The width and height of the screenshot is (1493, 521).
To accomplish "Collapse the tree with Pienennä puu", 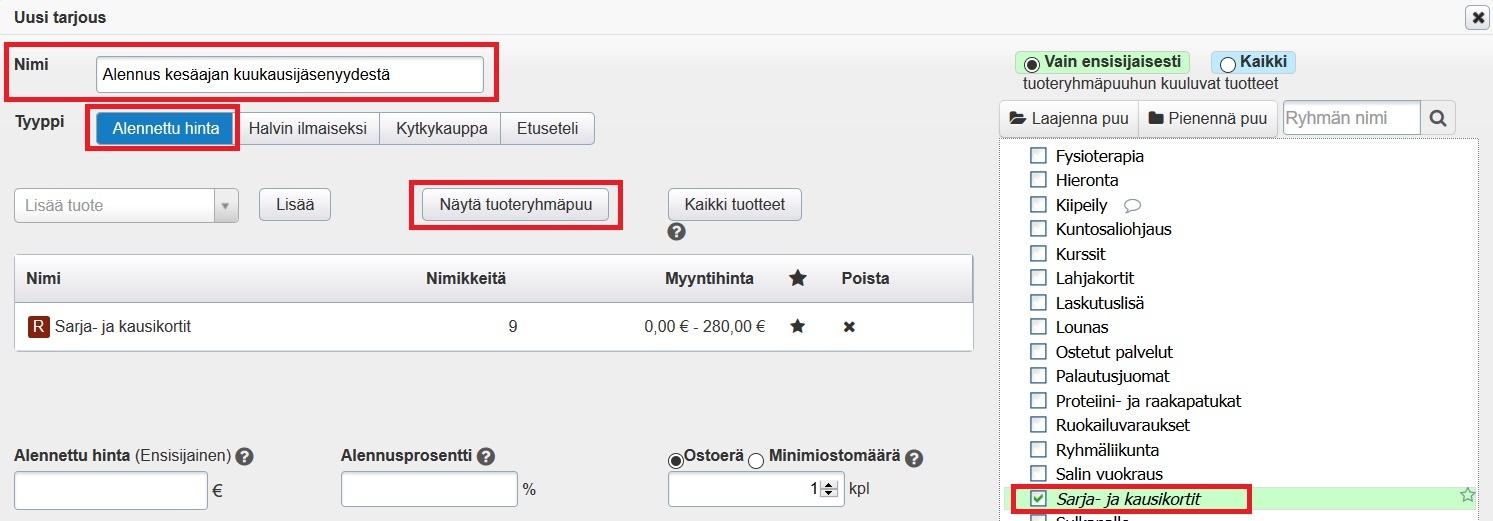I will point(1208,118).
